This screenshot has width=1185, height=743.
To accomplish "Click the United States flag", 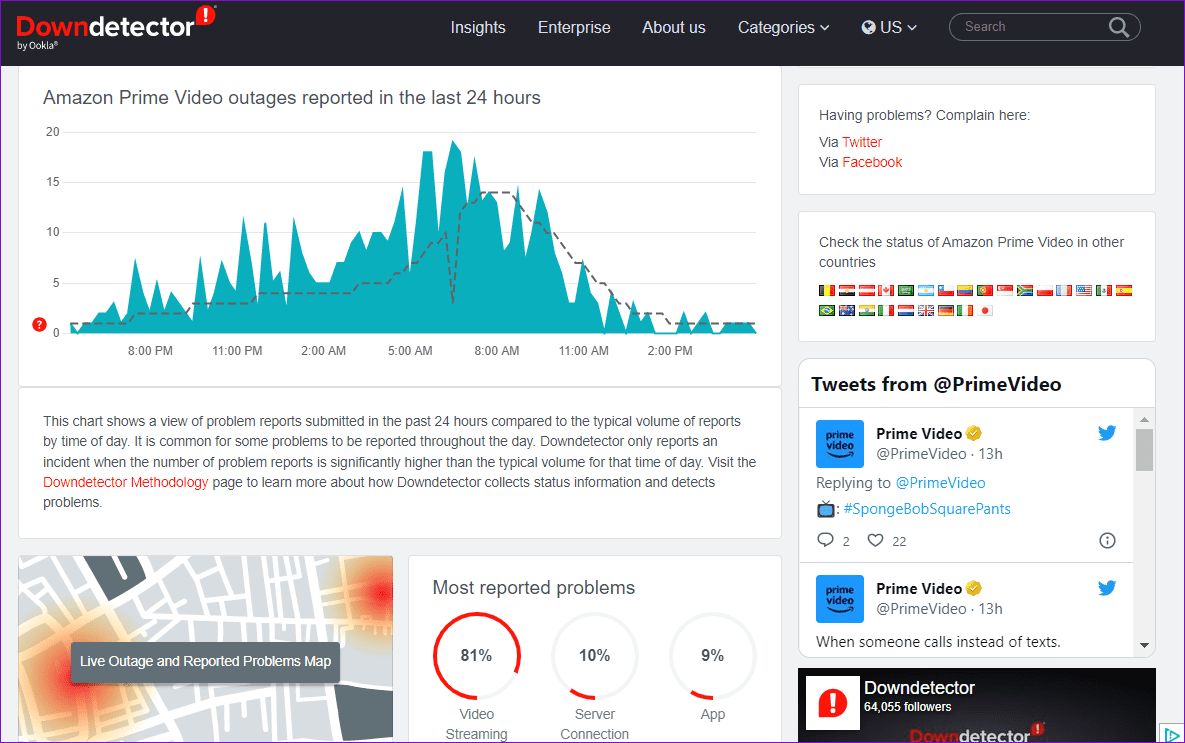I will click(x=1084, y=290).
